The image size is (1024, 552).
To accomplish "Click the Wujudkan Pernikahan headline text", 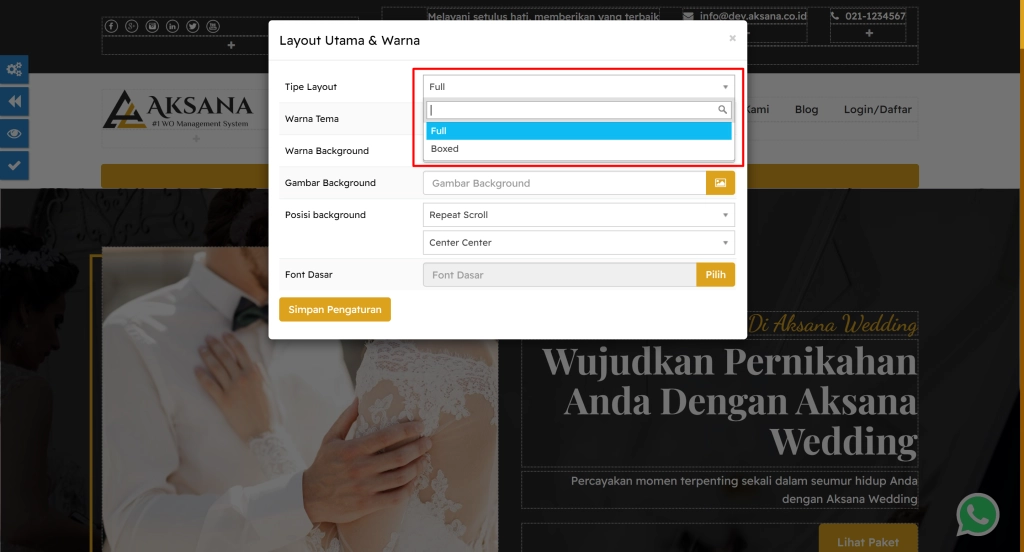I will (x=729, y=401).
